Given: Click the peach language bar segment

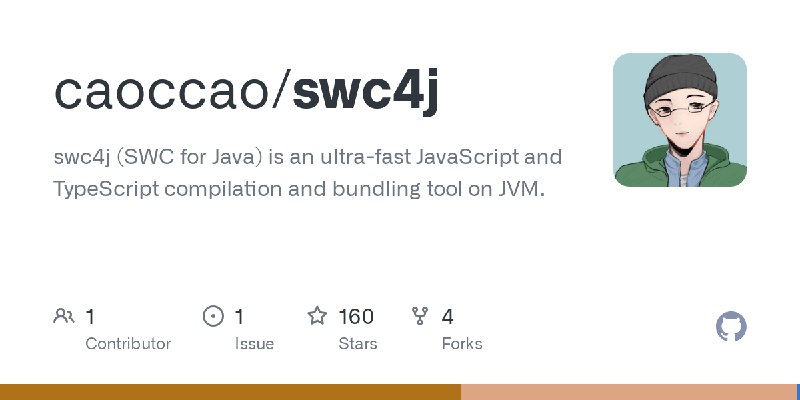Looking at the screenshot, I should click(x=629, y=392).
